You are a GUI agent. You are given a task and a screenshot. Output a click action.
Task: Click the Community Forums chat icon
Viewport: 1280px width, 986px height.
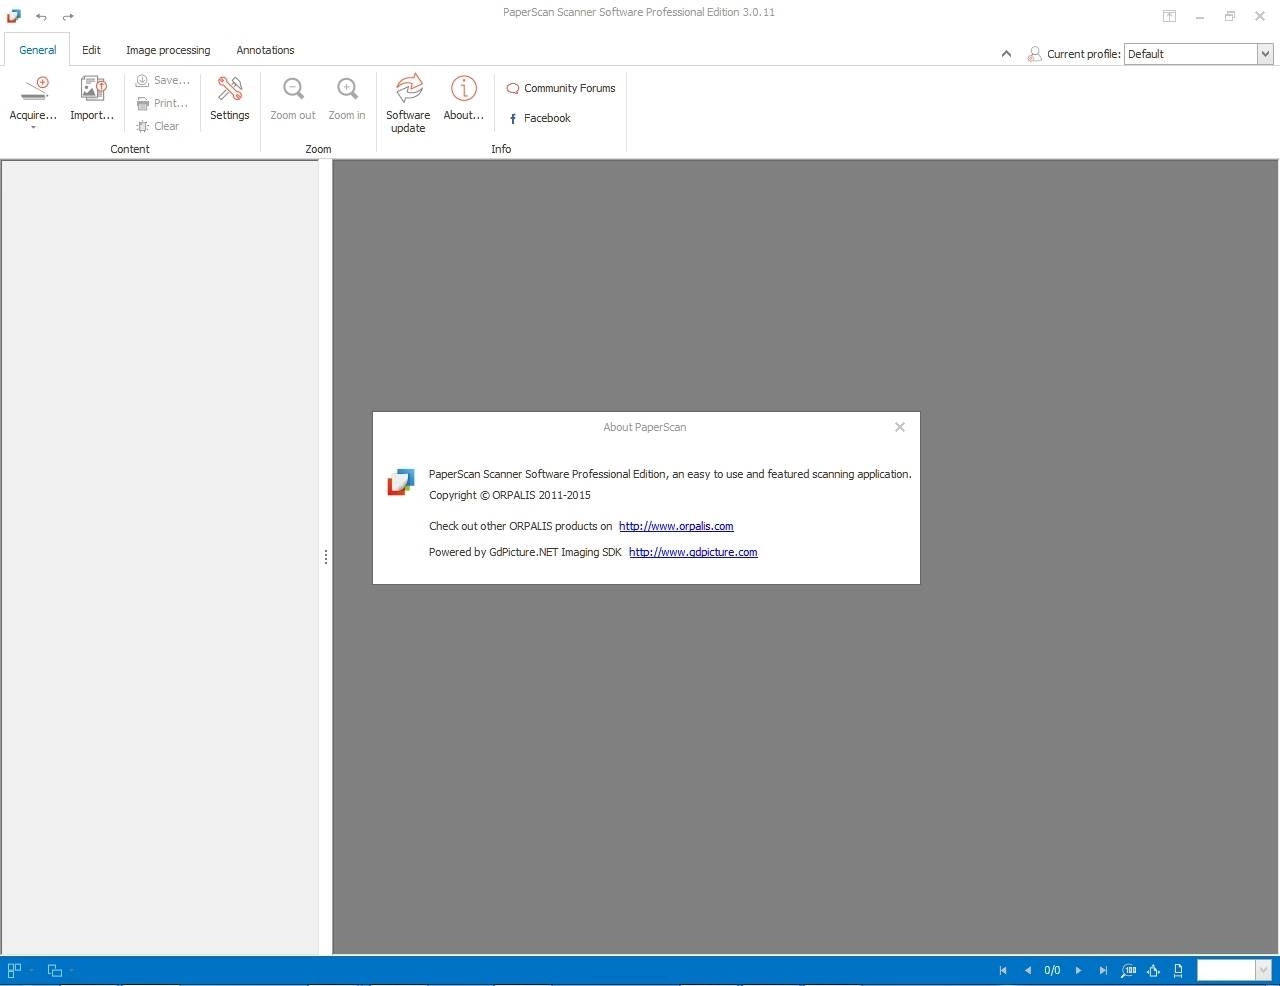[513, 88]
